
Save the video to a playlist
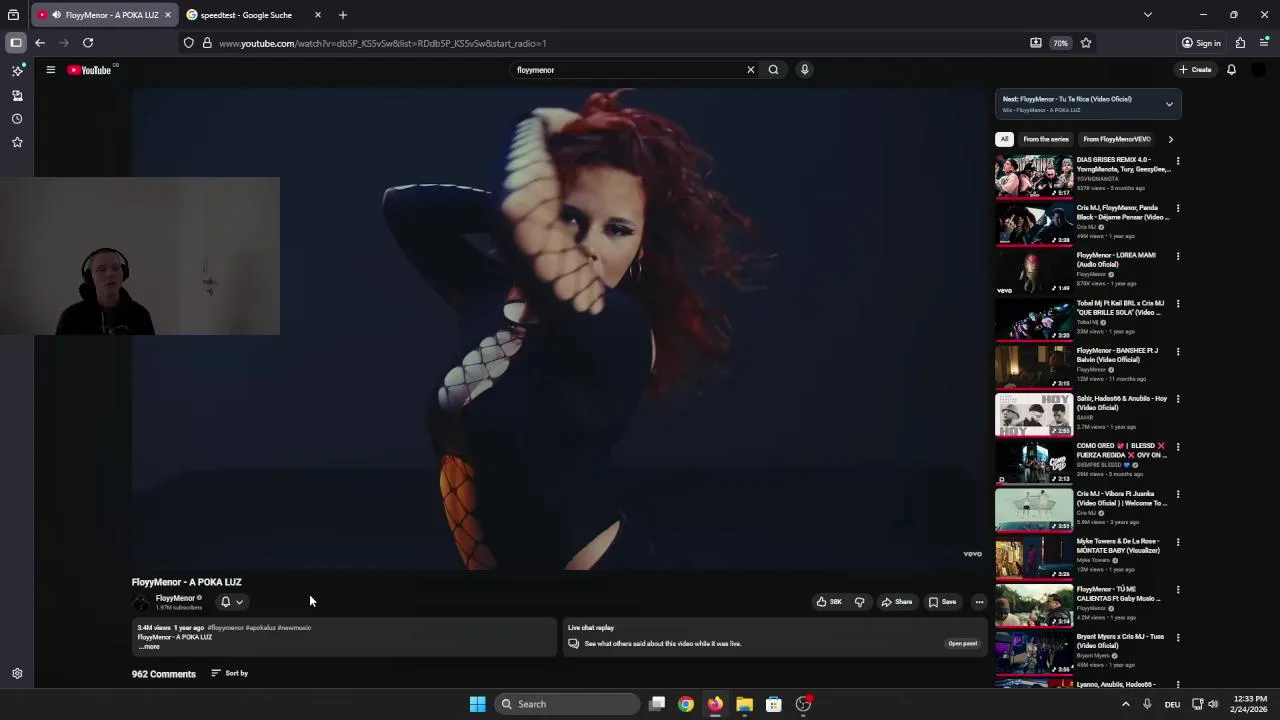[x=942, y=602]
